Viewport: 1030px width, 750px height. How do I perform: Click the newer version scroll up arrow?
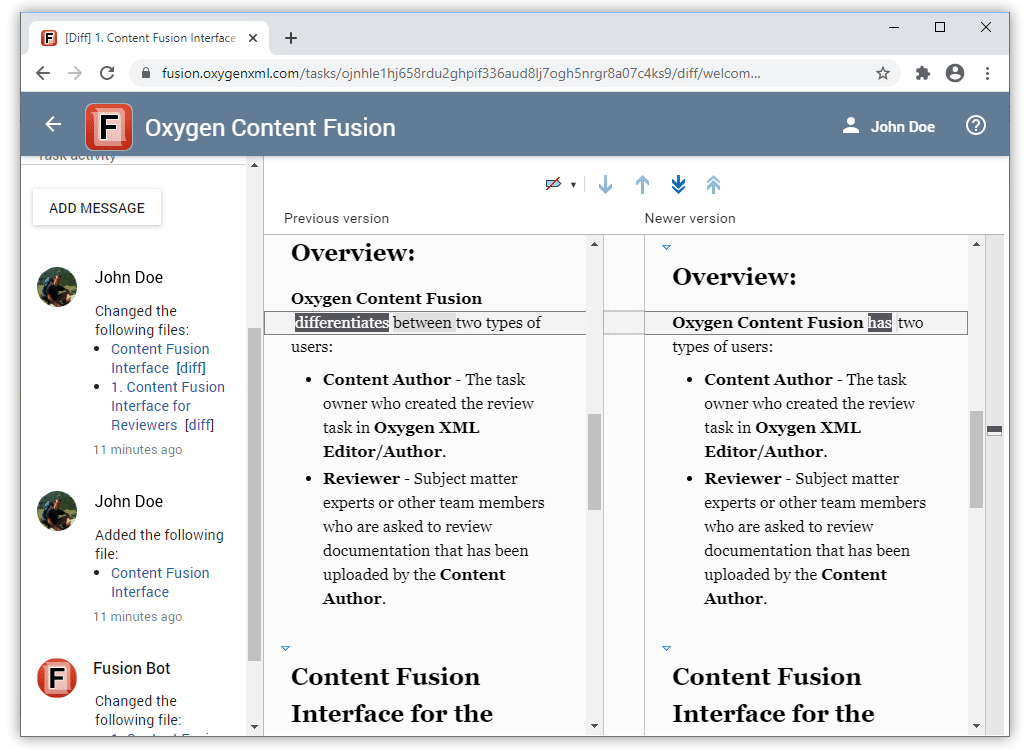pyautogui.click(x=976, y=244)
